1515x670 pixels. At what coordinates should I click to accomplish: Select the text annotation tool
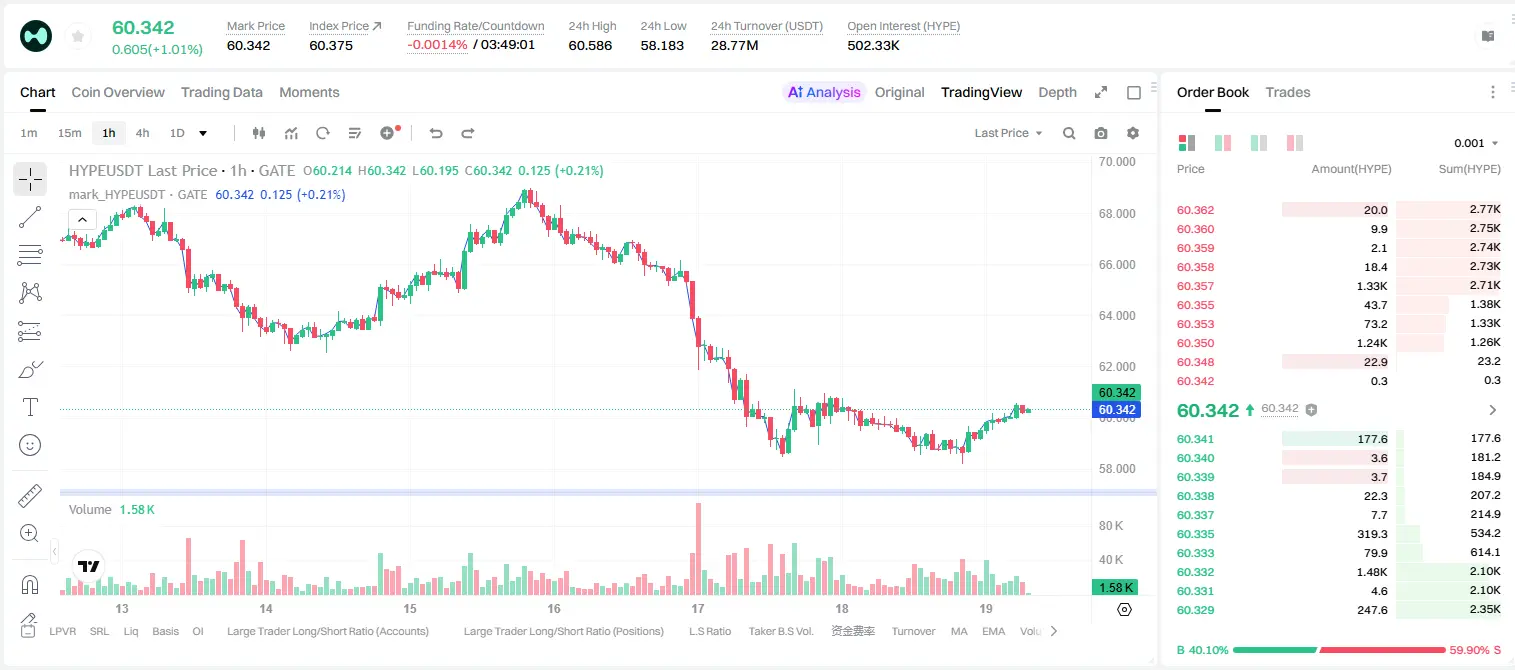coord(30,407)
